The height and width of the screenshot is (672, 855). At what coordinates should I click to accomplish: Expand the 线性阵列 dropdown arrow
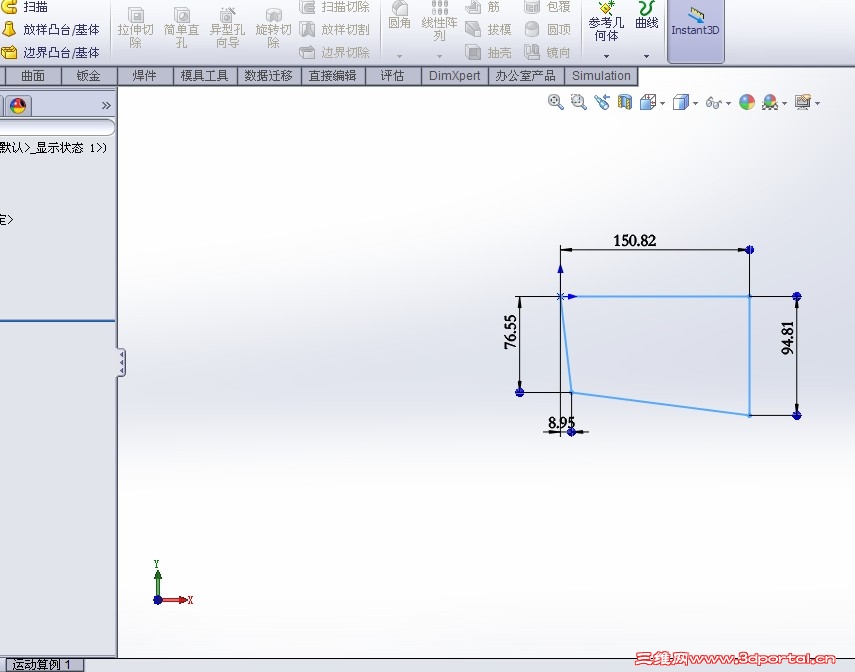pyautogui.click(x=439, y=56)
